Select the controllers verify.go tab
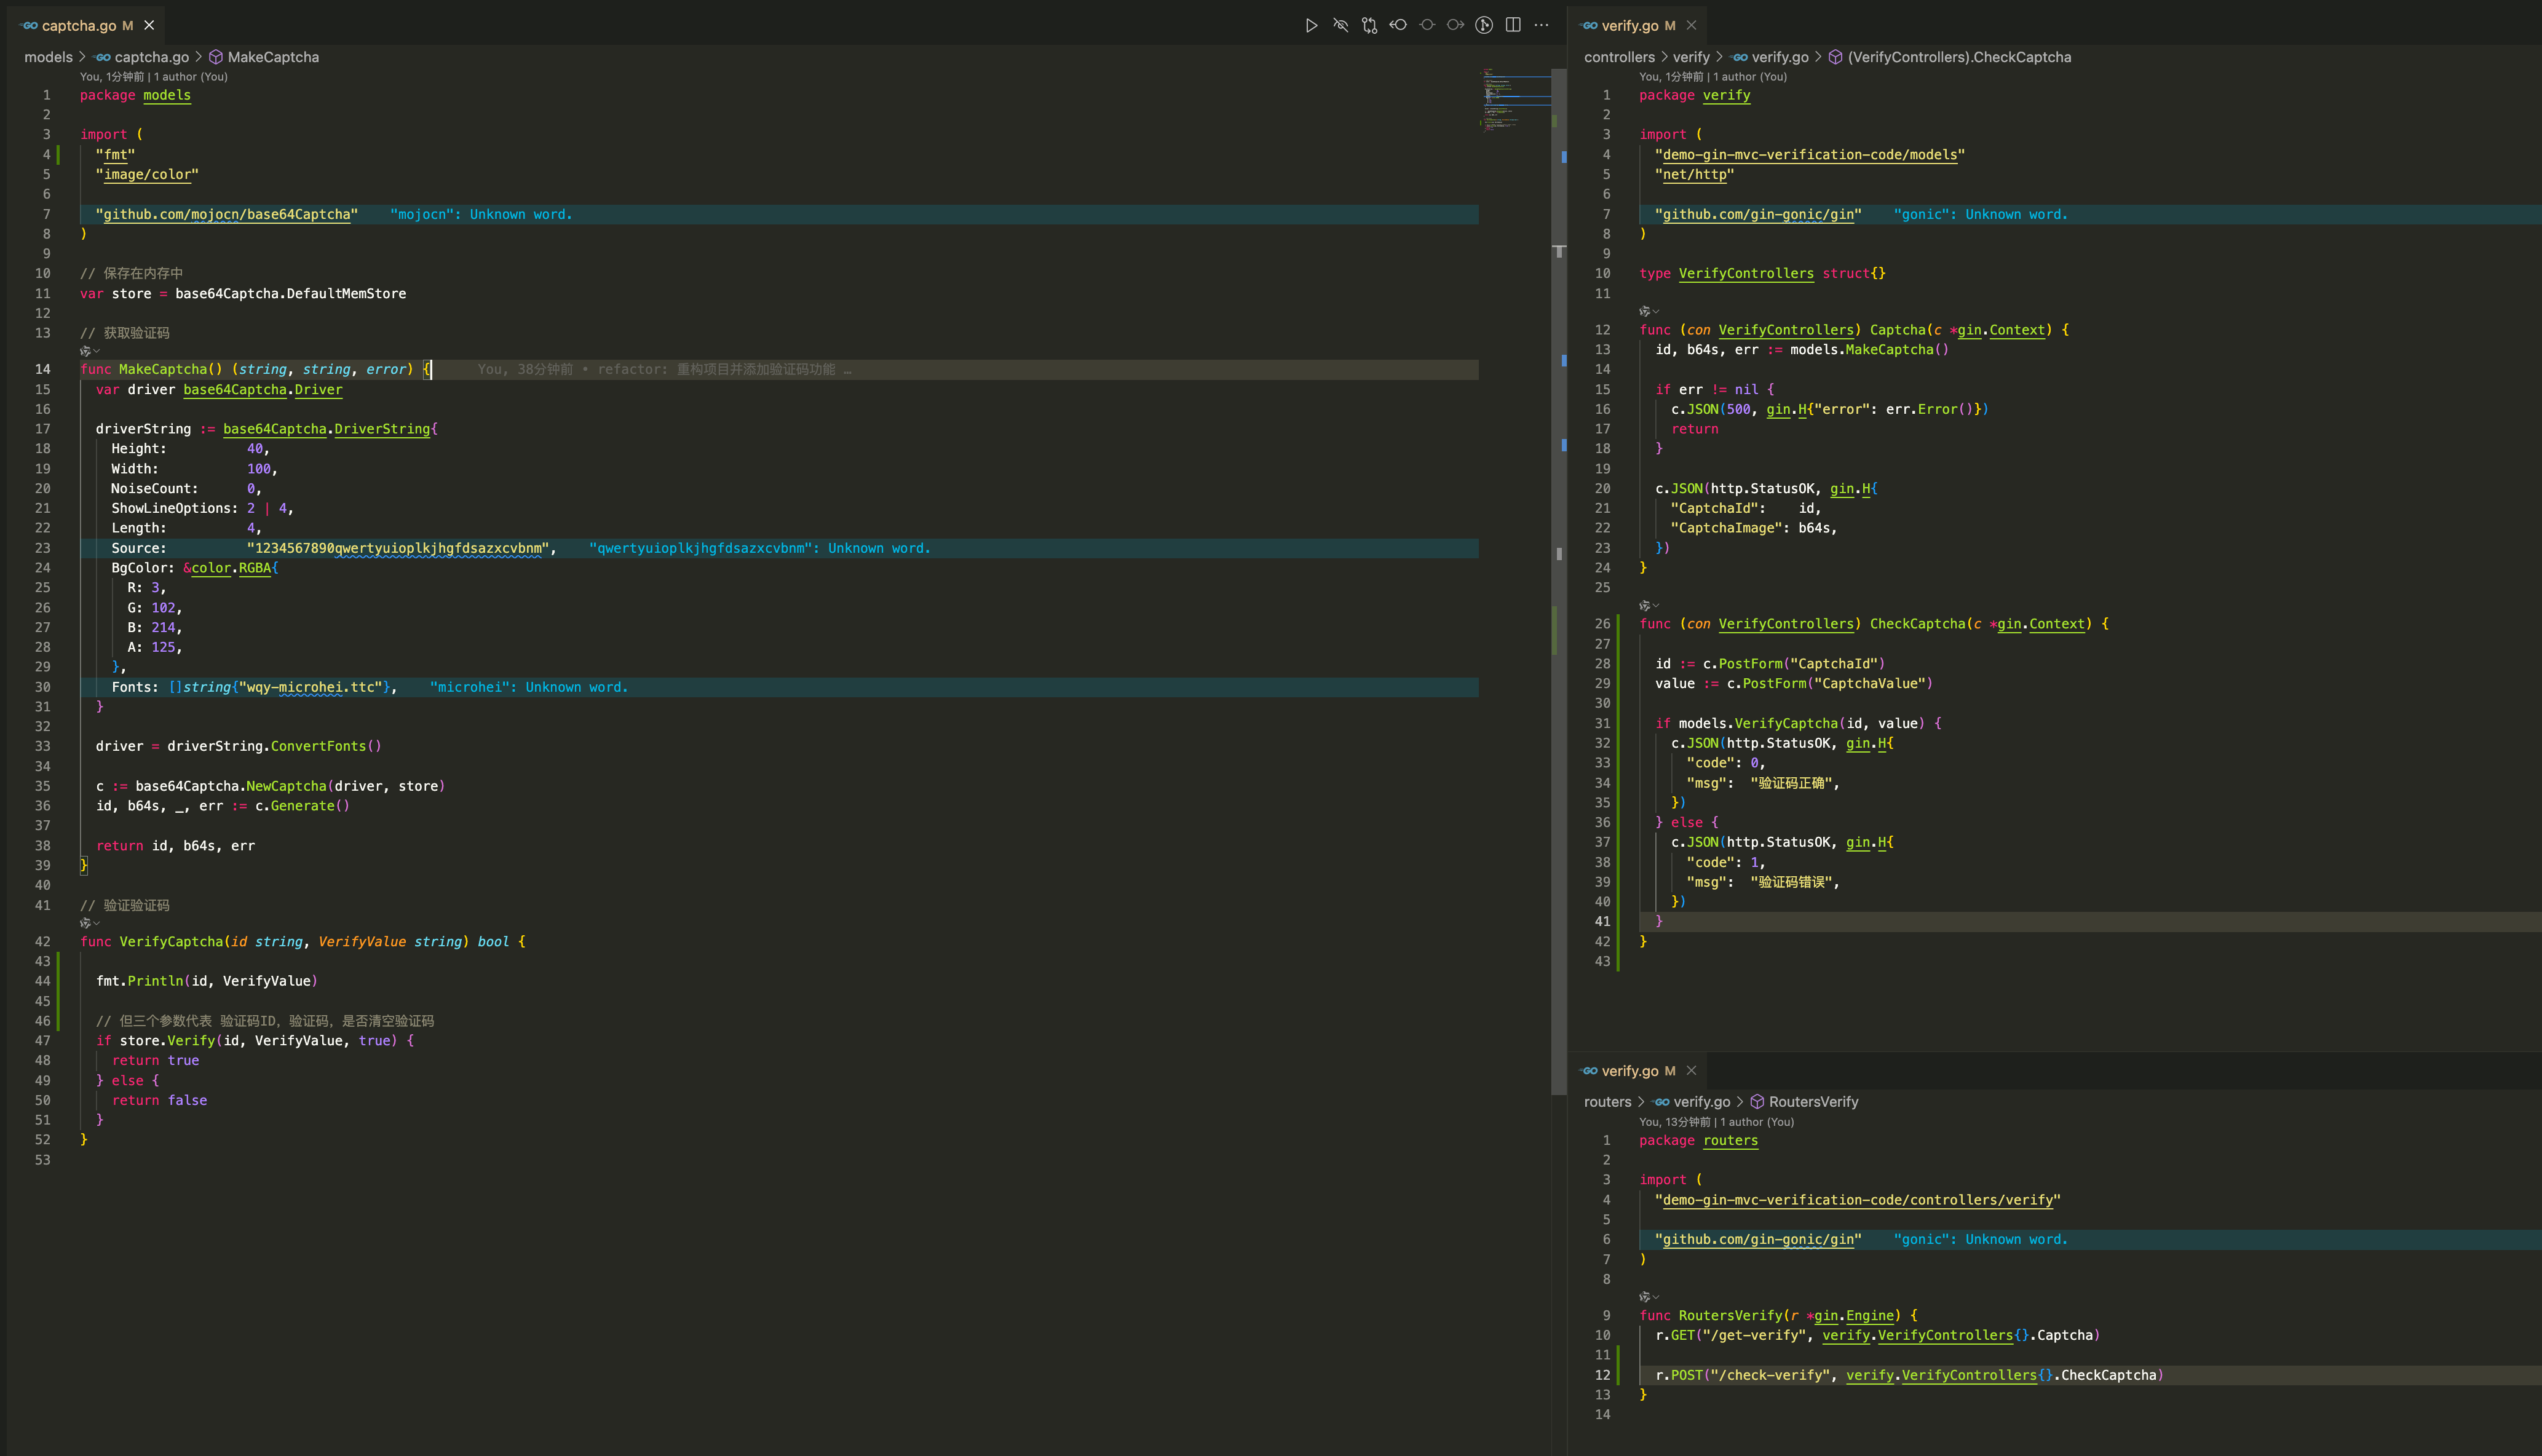The height and width of the screenshot is (1456, 2542). pyautogui.click(x=1638, y=25)
